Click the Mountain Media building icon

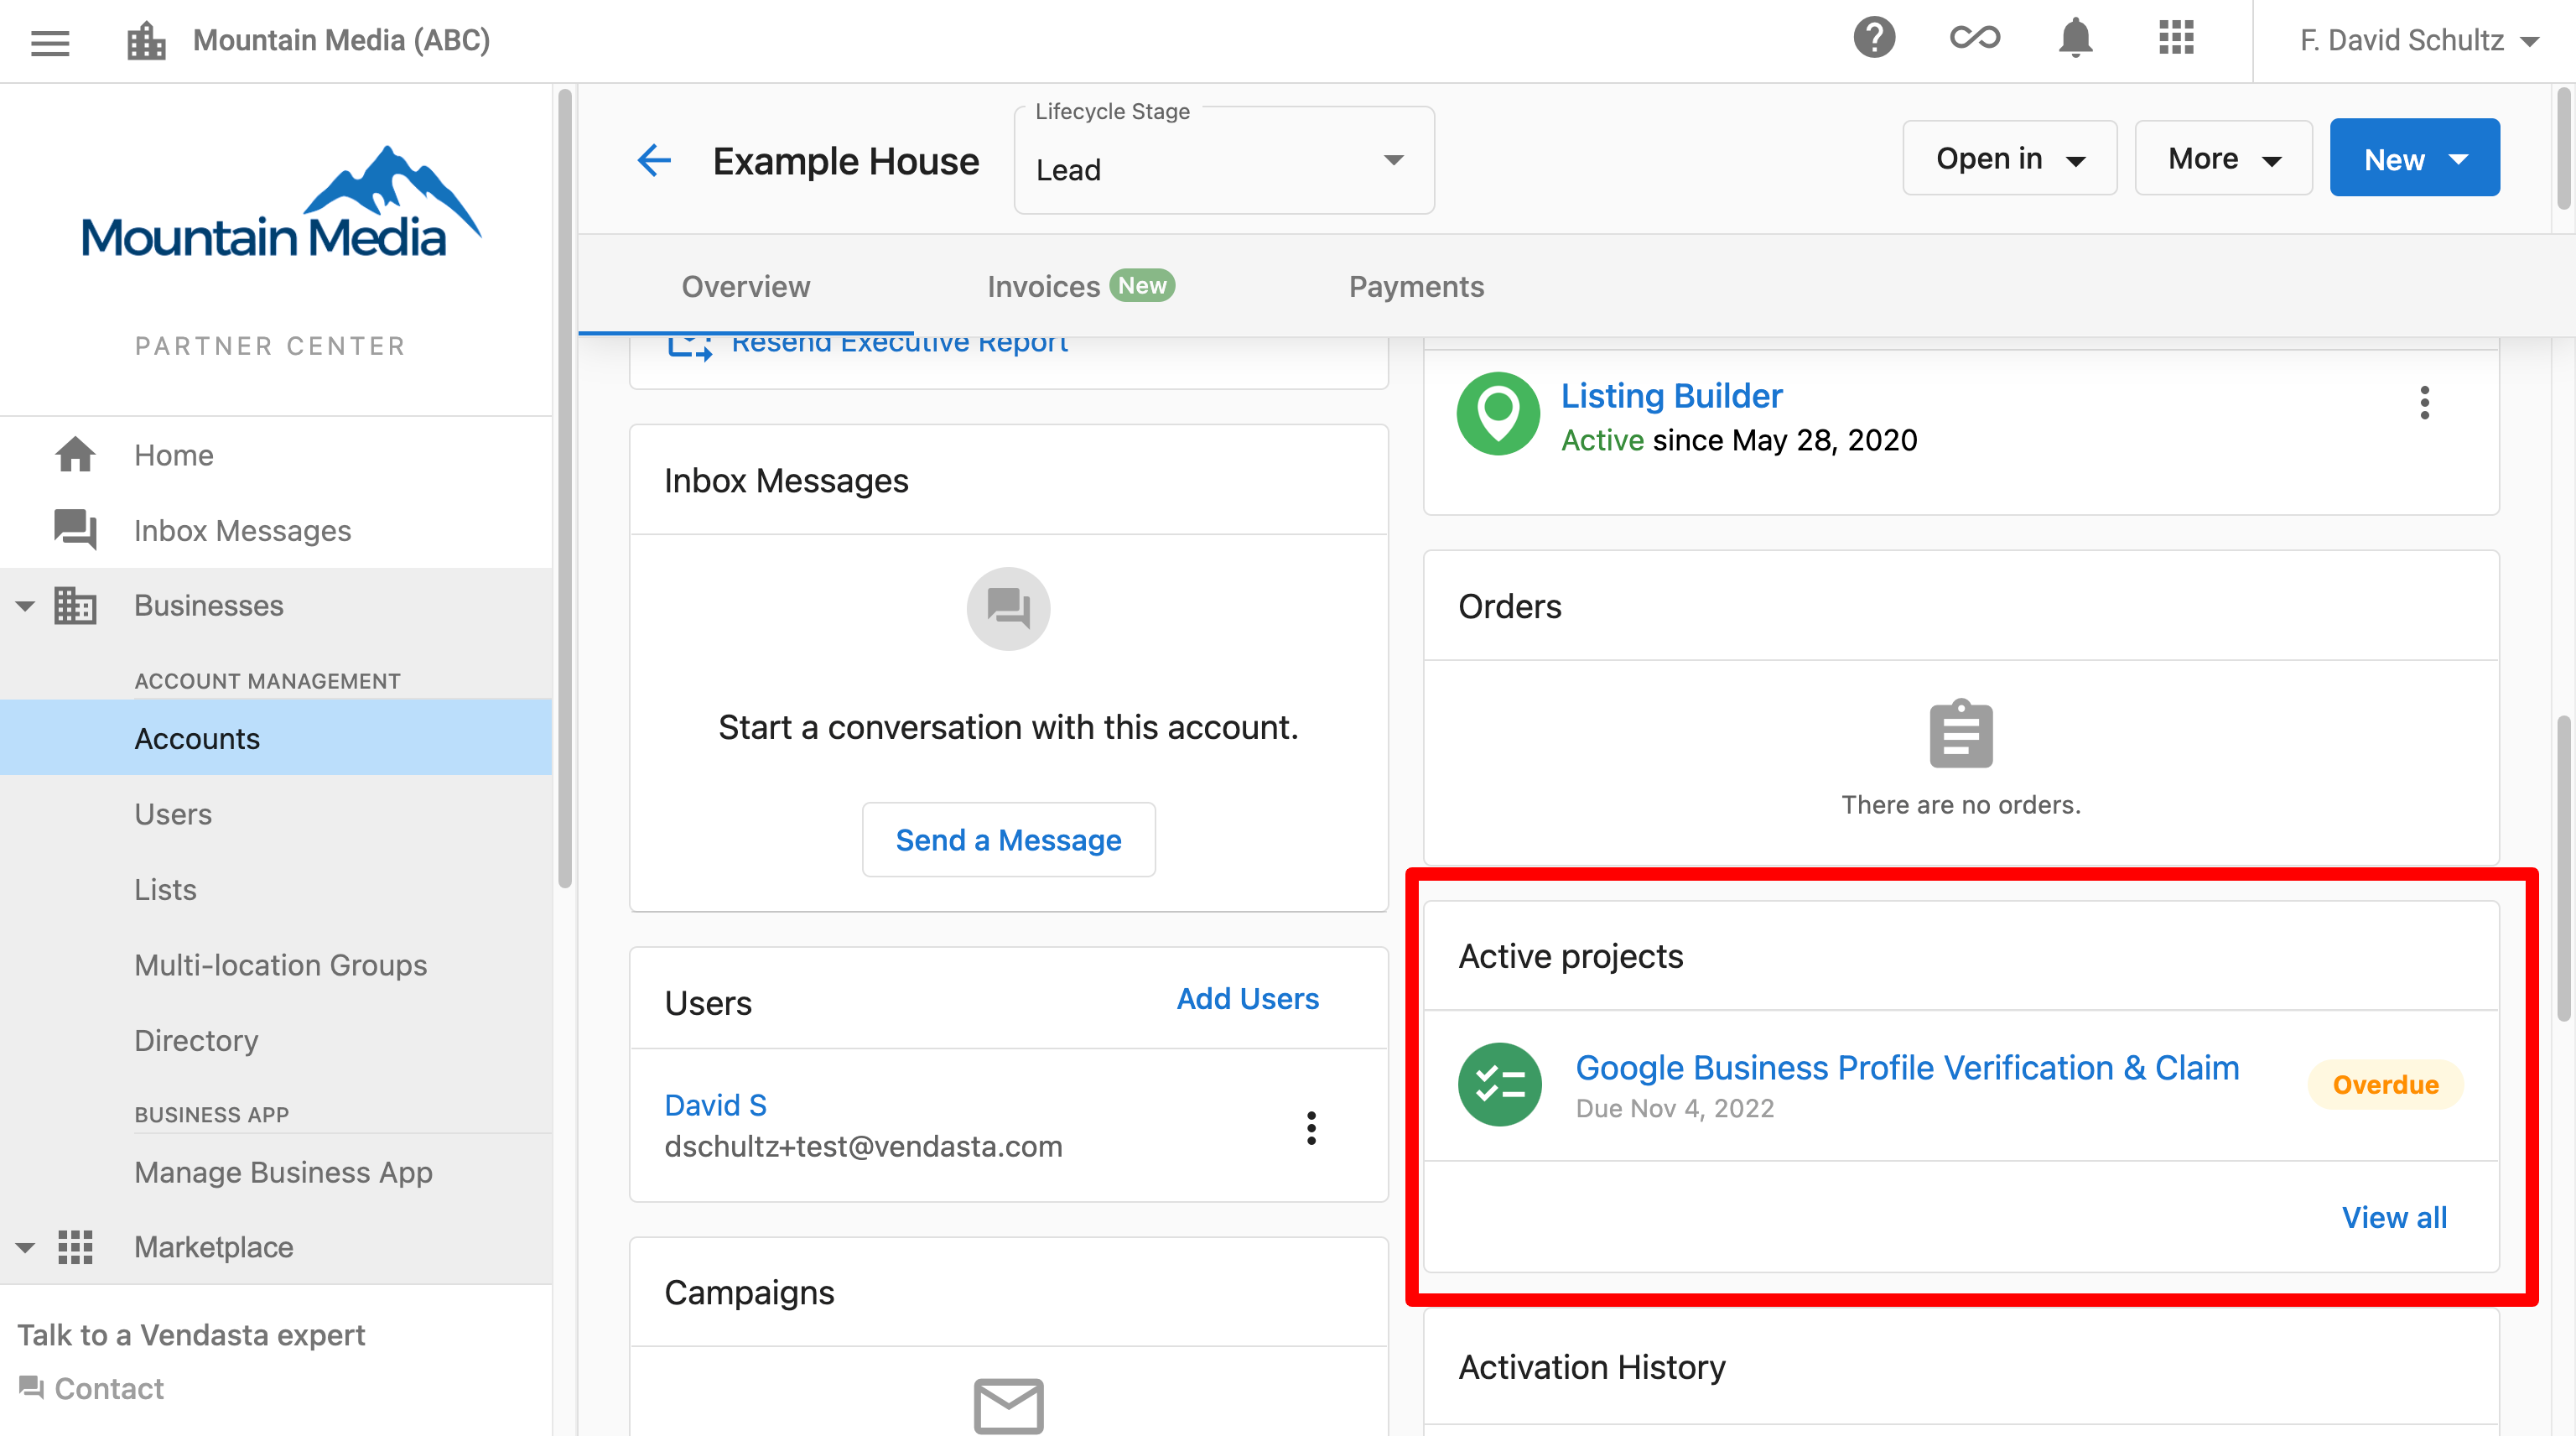(x=146, y=41)
